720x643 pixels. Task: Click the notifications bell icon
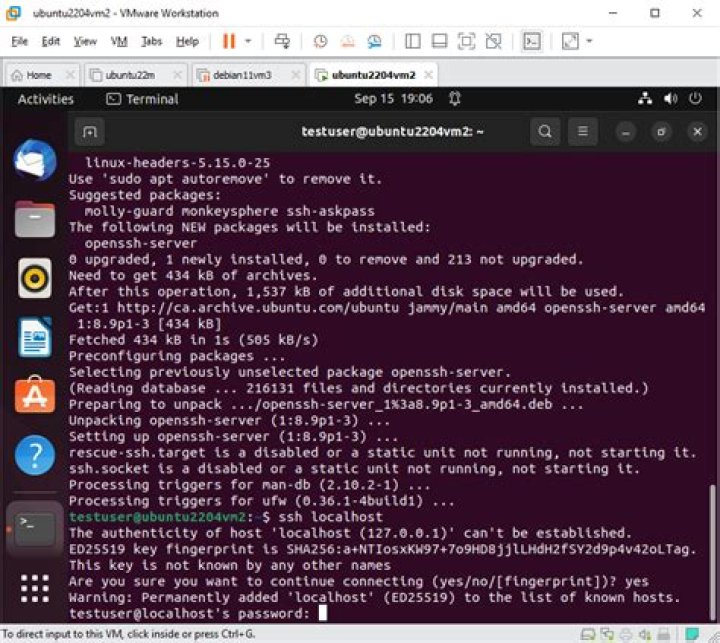(x=455, y=98)
